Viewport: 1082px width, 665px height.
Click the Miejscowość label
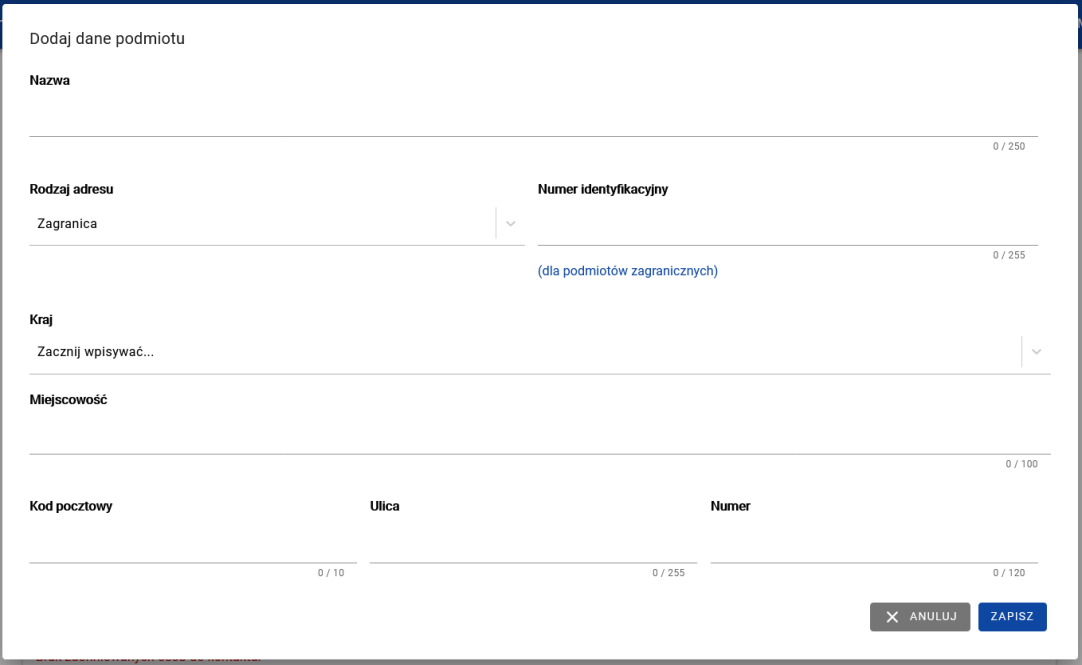pyautogui.click(x=68, y=400)
